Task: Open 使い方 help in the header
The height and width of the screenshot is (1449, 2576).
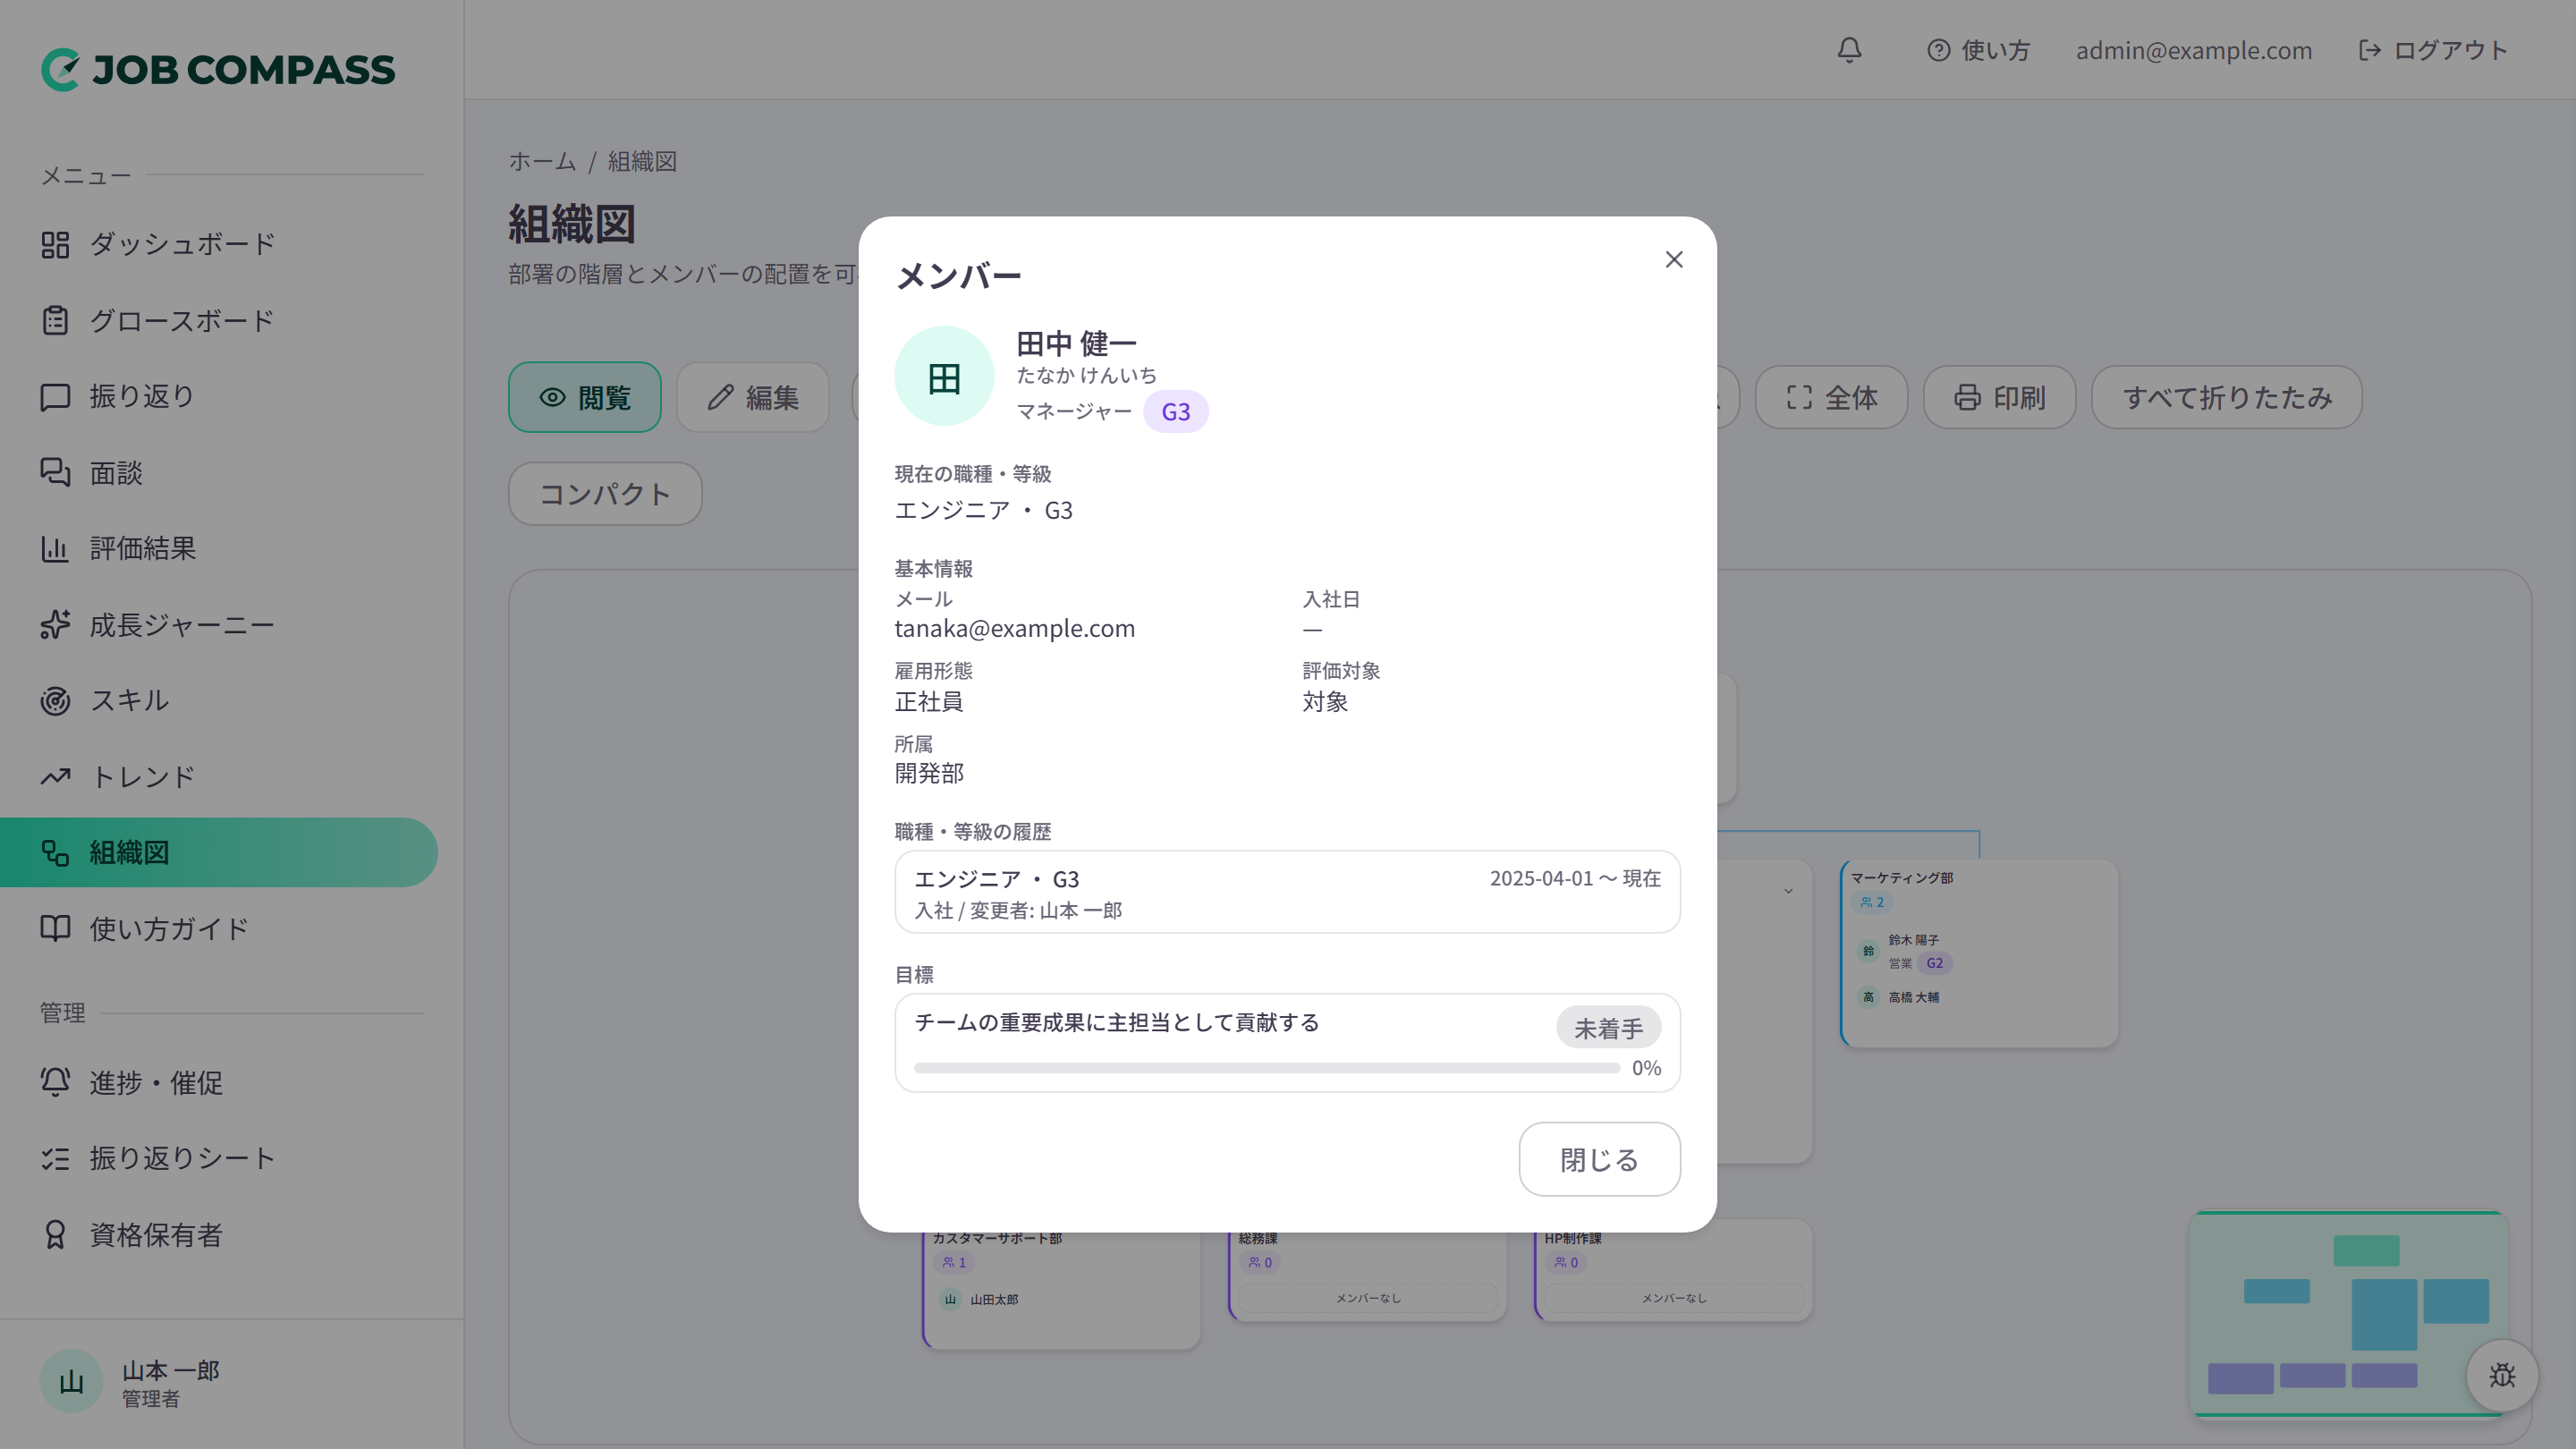Action: pyautogui.click(x=1978, y=50)
